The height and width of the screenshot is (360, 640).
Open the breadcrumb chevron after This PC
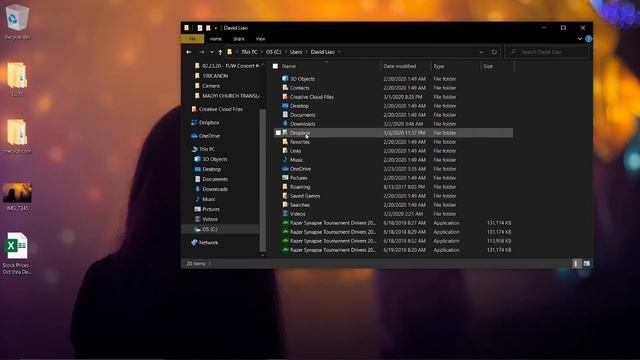[x=262, y=52]
